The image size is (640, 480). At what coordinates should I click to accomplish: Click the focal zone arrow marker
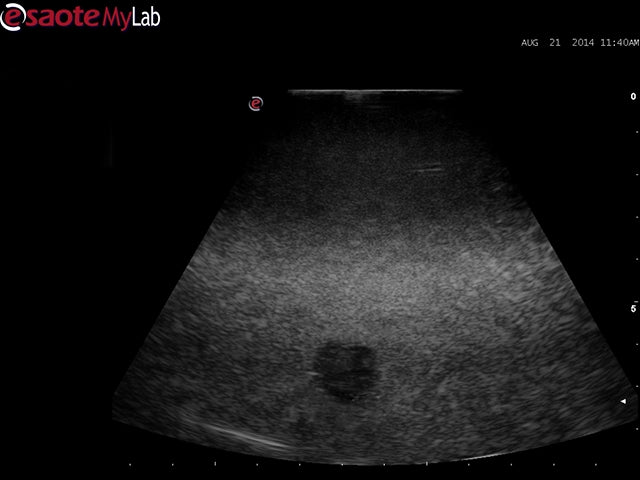tap(623, 402)
